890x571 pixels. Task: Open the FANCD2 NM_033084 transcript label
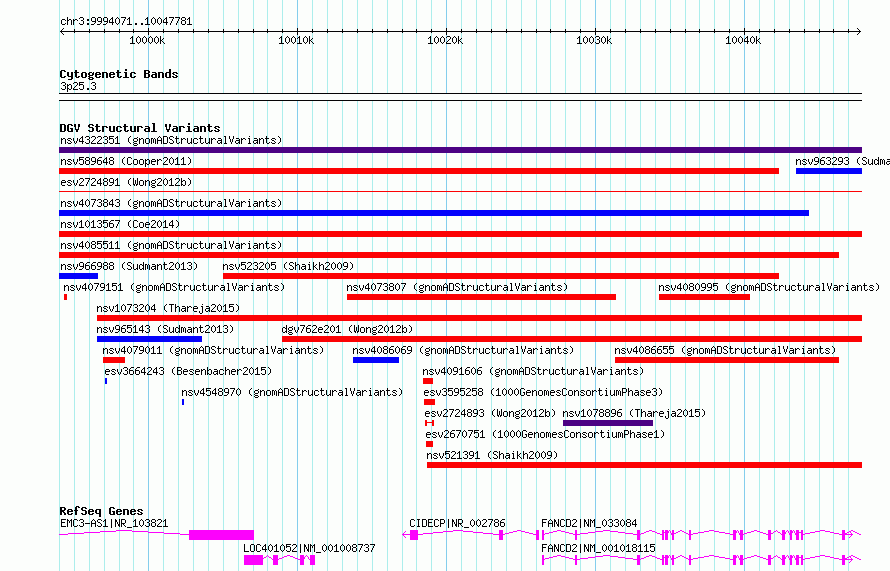pyautogui.click(x=589, y=523)
